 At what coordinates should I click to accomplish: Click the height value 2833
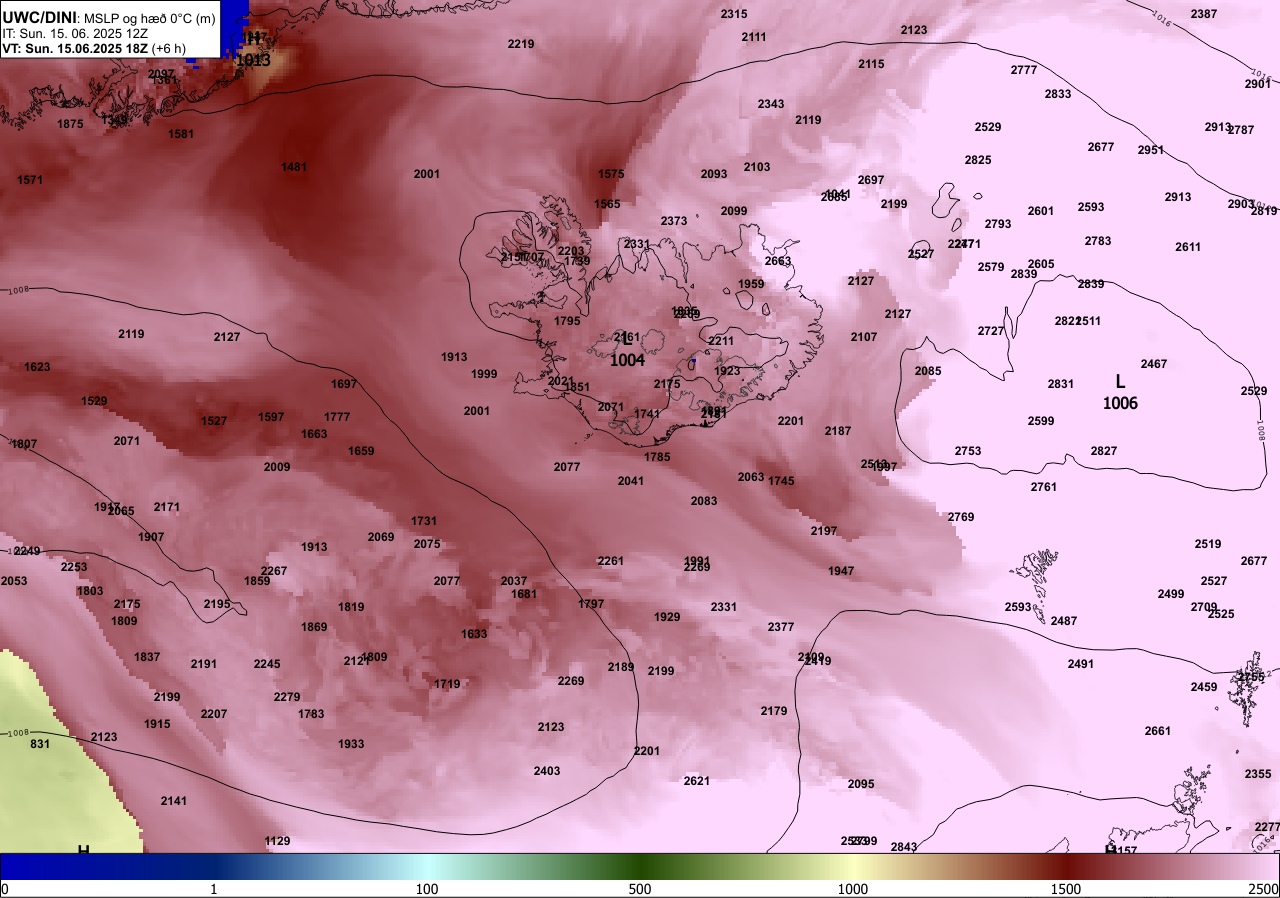click(1058, 94)
